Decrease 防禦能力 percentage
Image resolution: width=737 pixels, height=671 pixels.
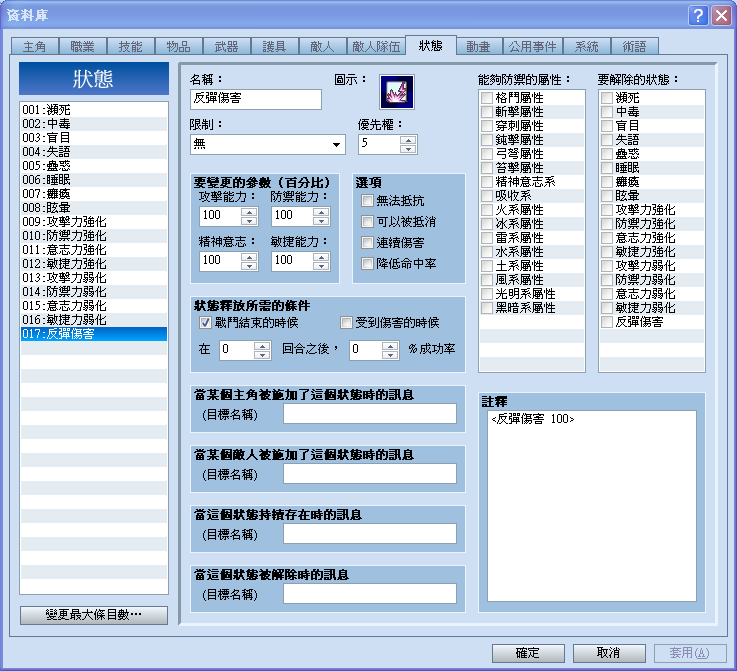(x=321, y=221)
